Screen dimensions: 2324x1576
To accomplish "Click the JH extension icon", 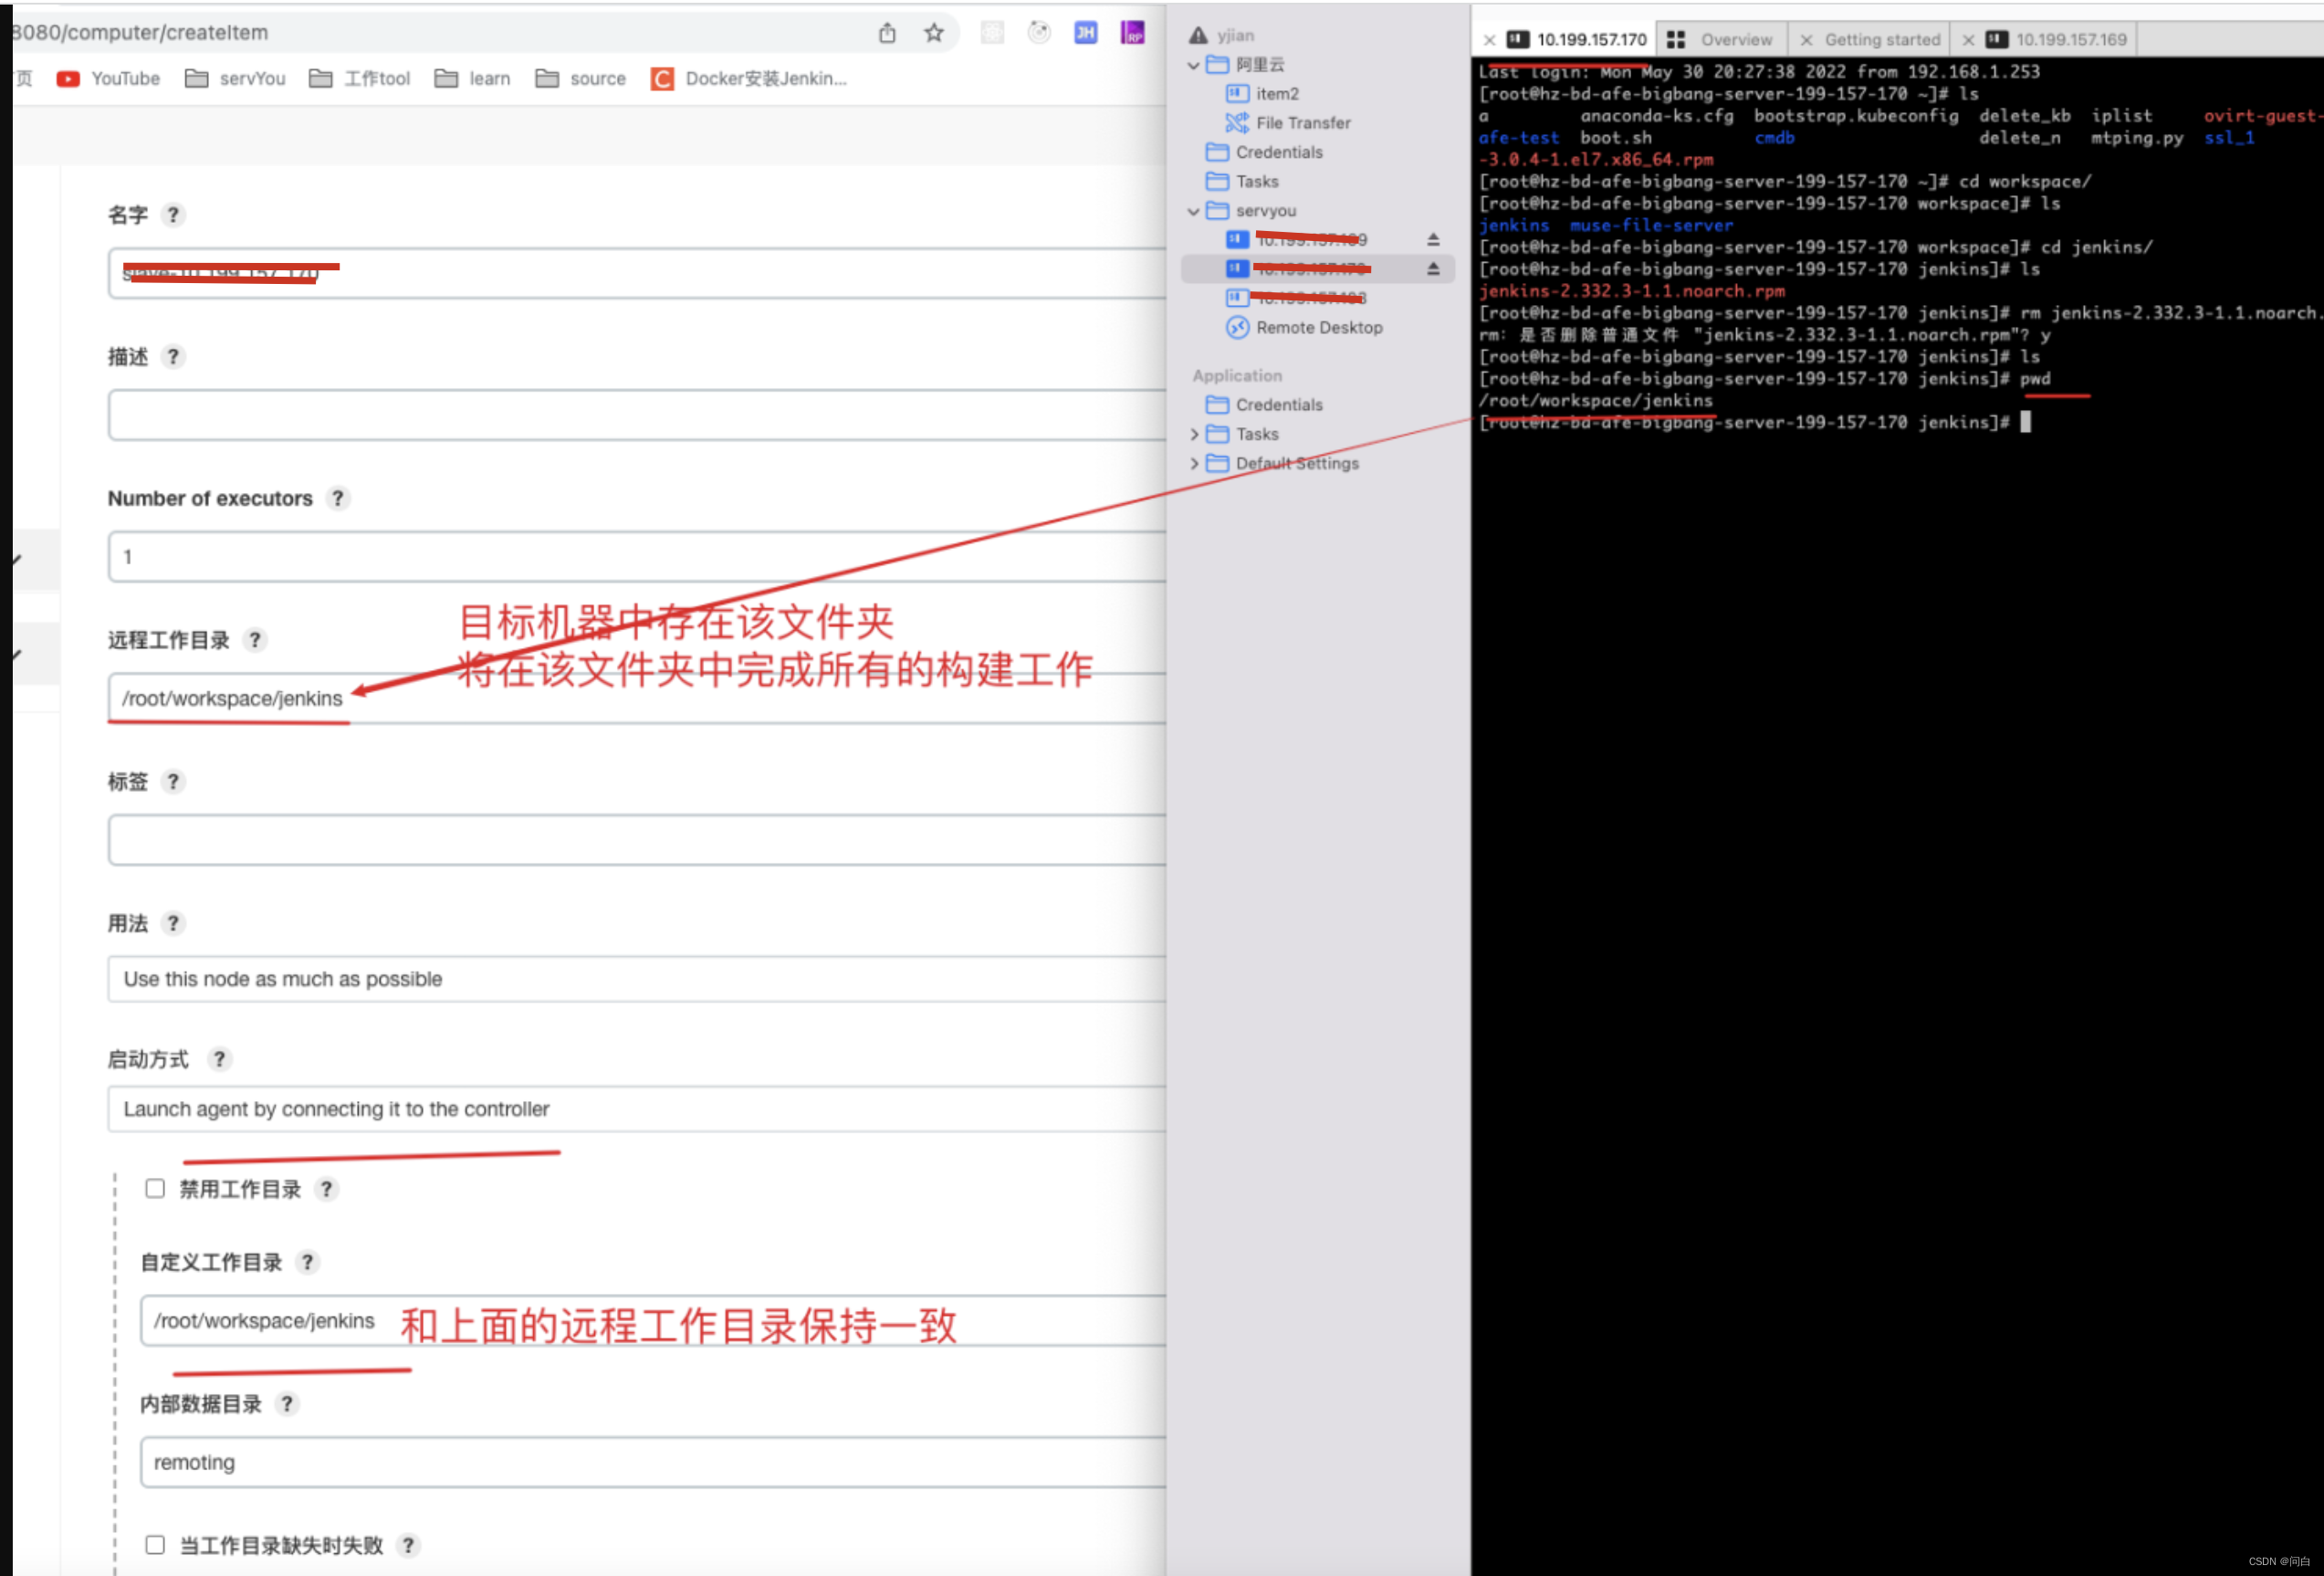I will tap(1085, 33).
